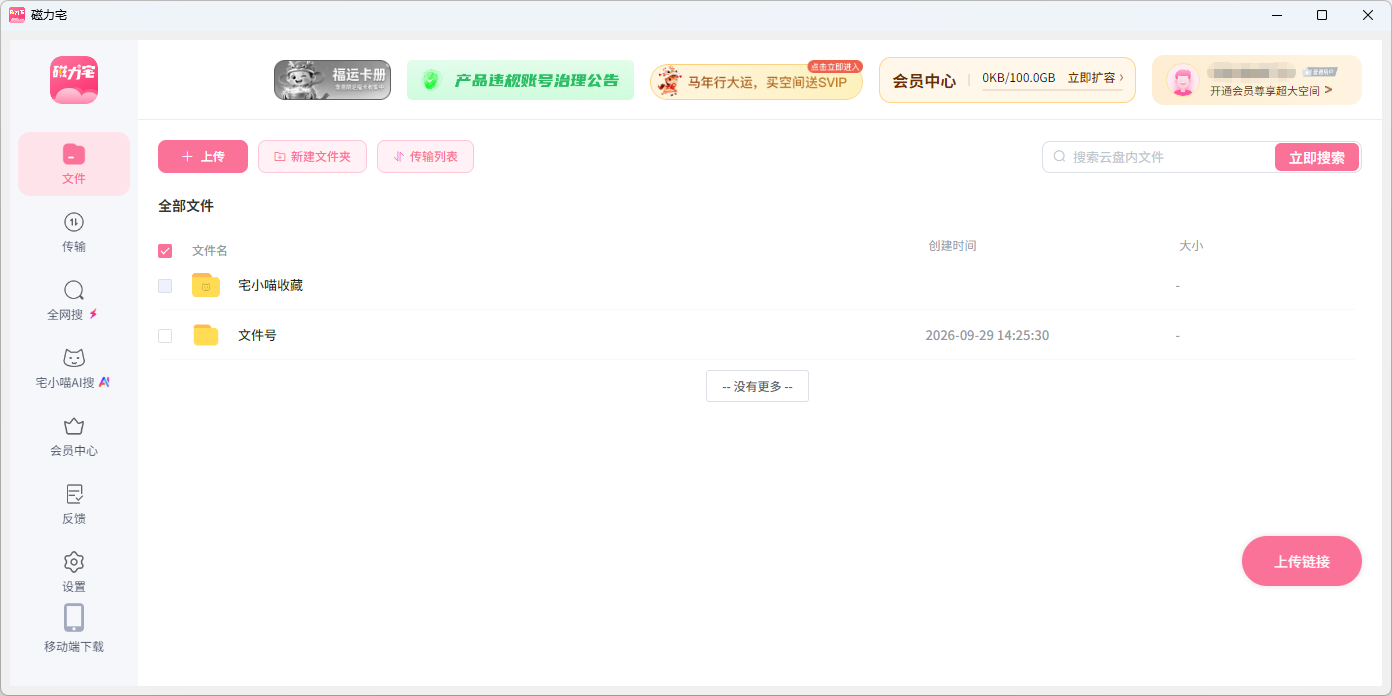The width and height of the screenshot is (1392, 696).
Task: Sort by 创建时间 column header
Action: click(x=952, y=246)
